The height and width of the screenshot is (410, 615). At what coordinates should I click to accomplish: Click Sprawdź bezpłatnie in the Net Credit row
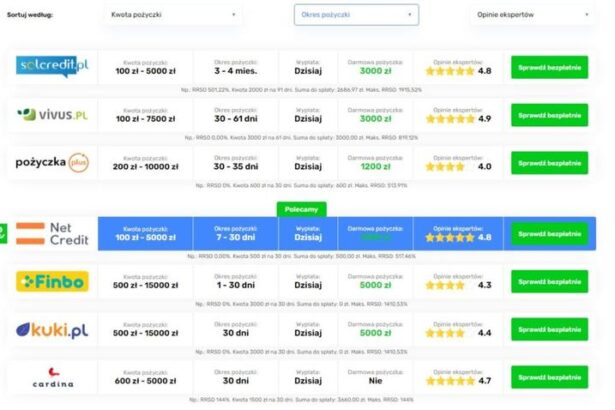(549, 233)
